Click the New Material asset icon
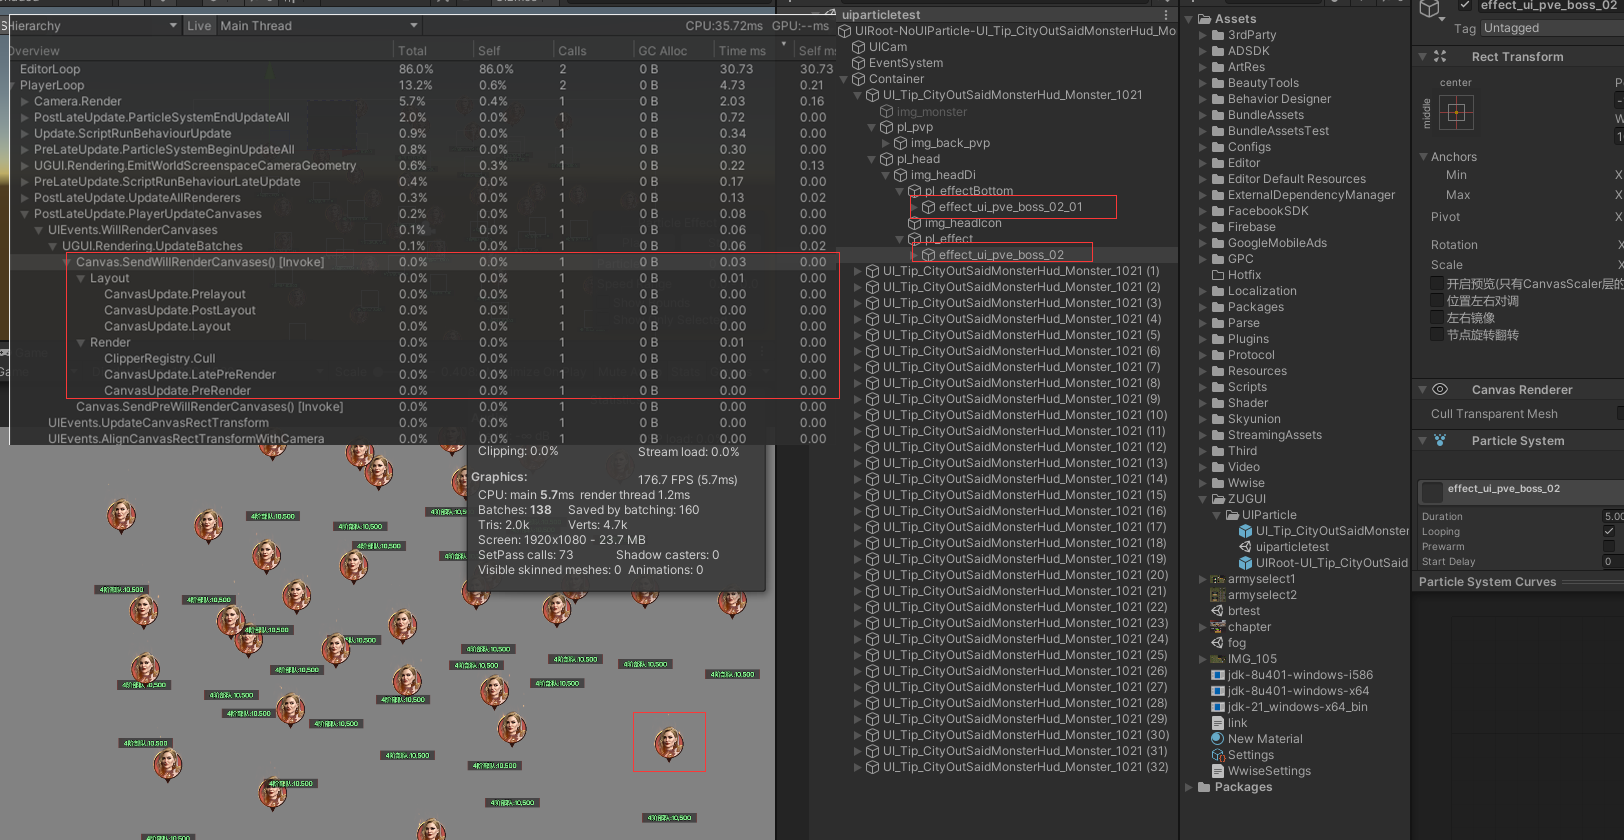The image size is (1624, 840). [x=1218, y=739]
